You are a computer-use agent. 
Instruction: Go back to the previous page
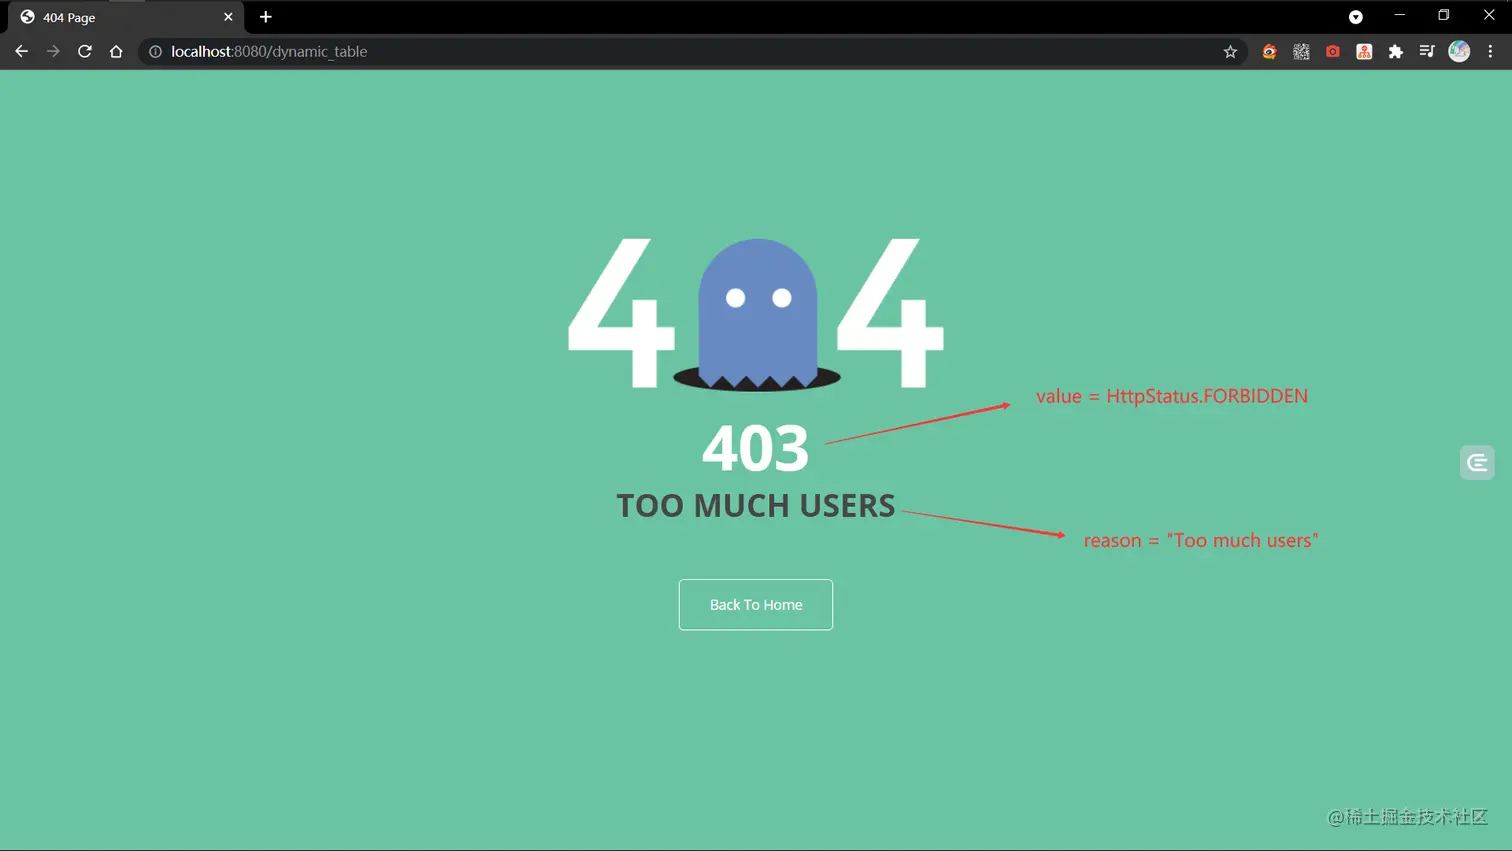(x=21, y=51)
